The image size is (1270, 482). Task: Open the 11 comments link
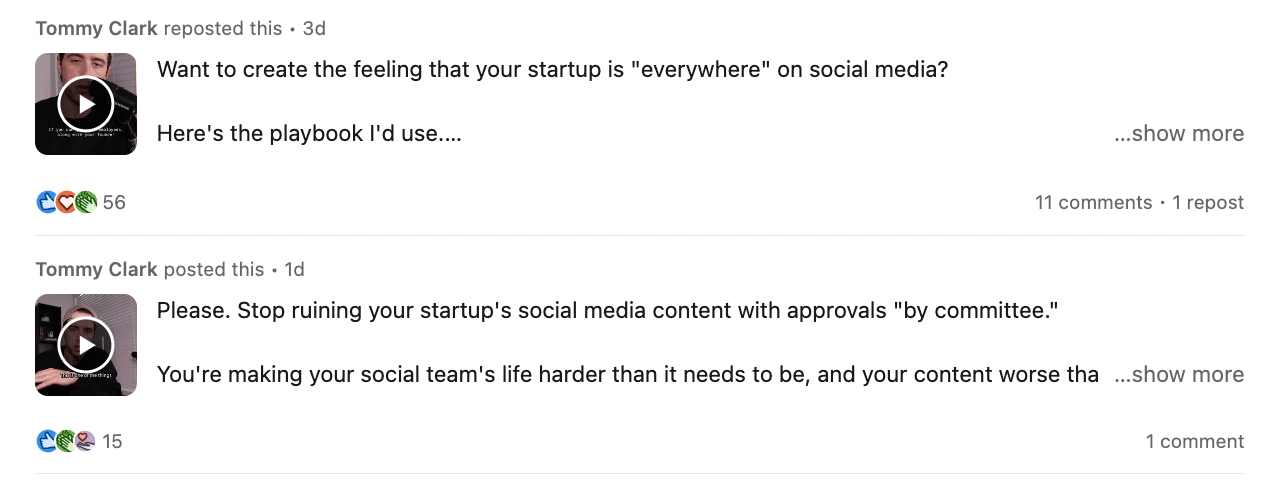[x=1093, y=202]
